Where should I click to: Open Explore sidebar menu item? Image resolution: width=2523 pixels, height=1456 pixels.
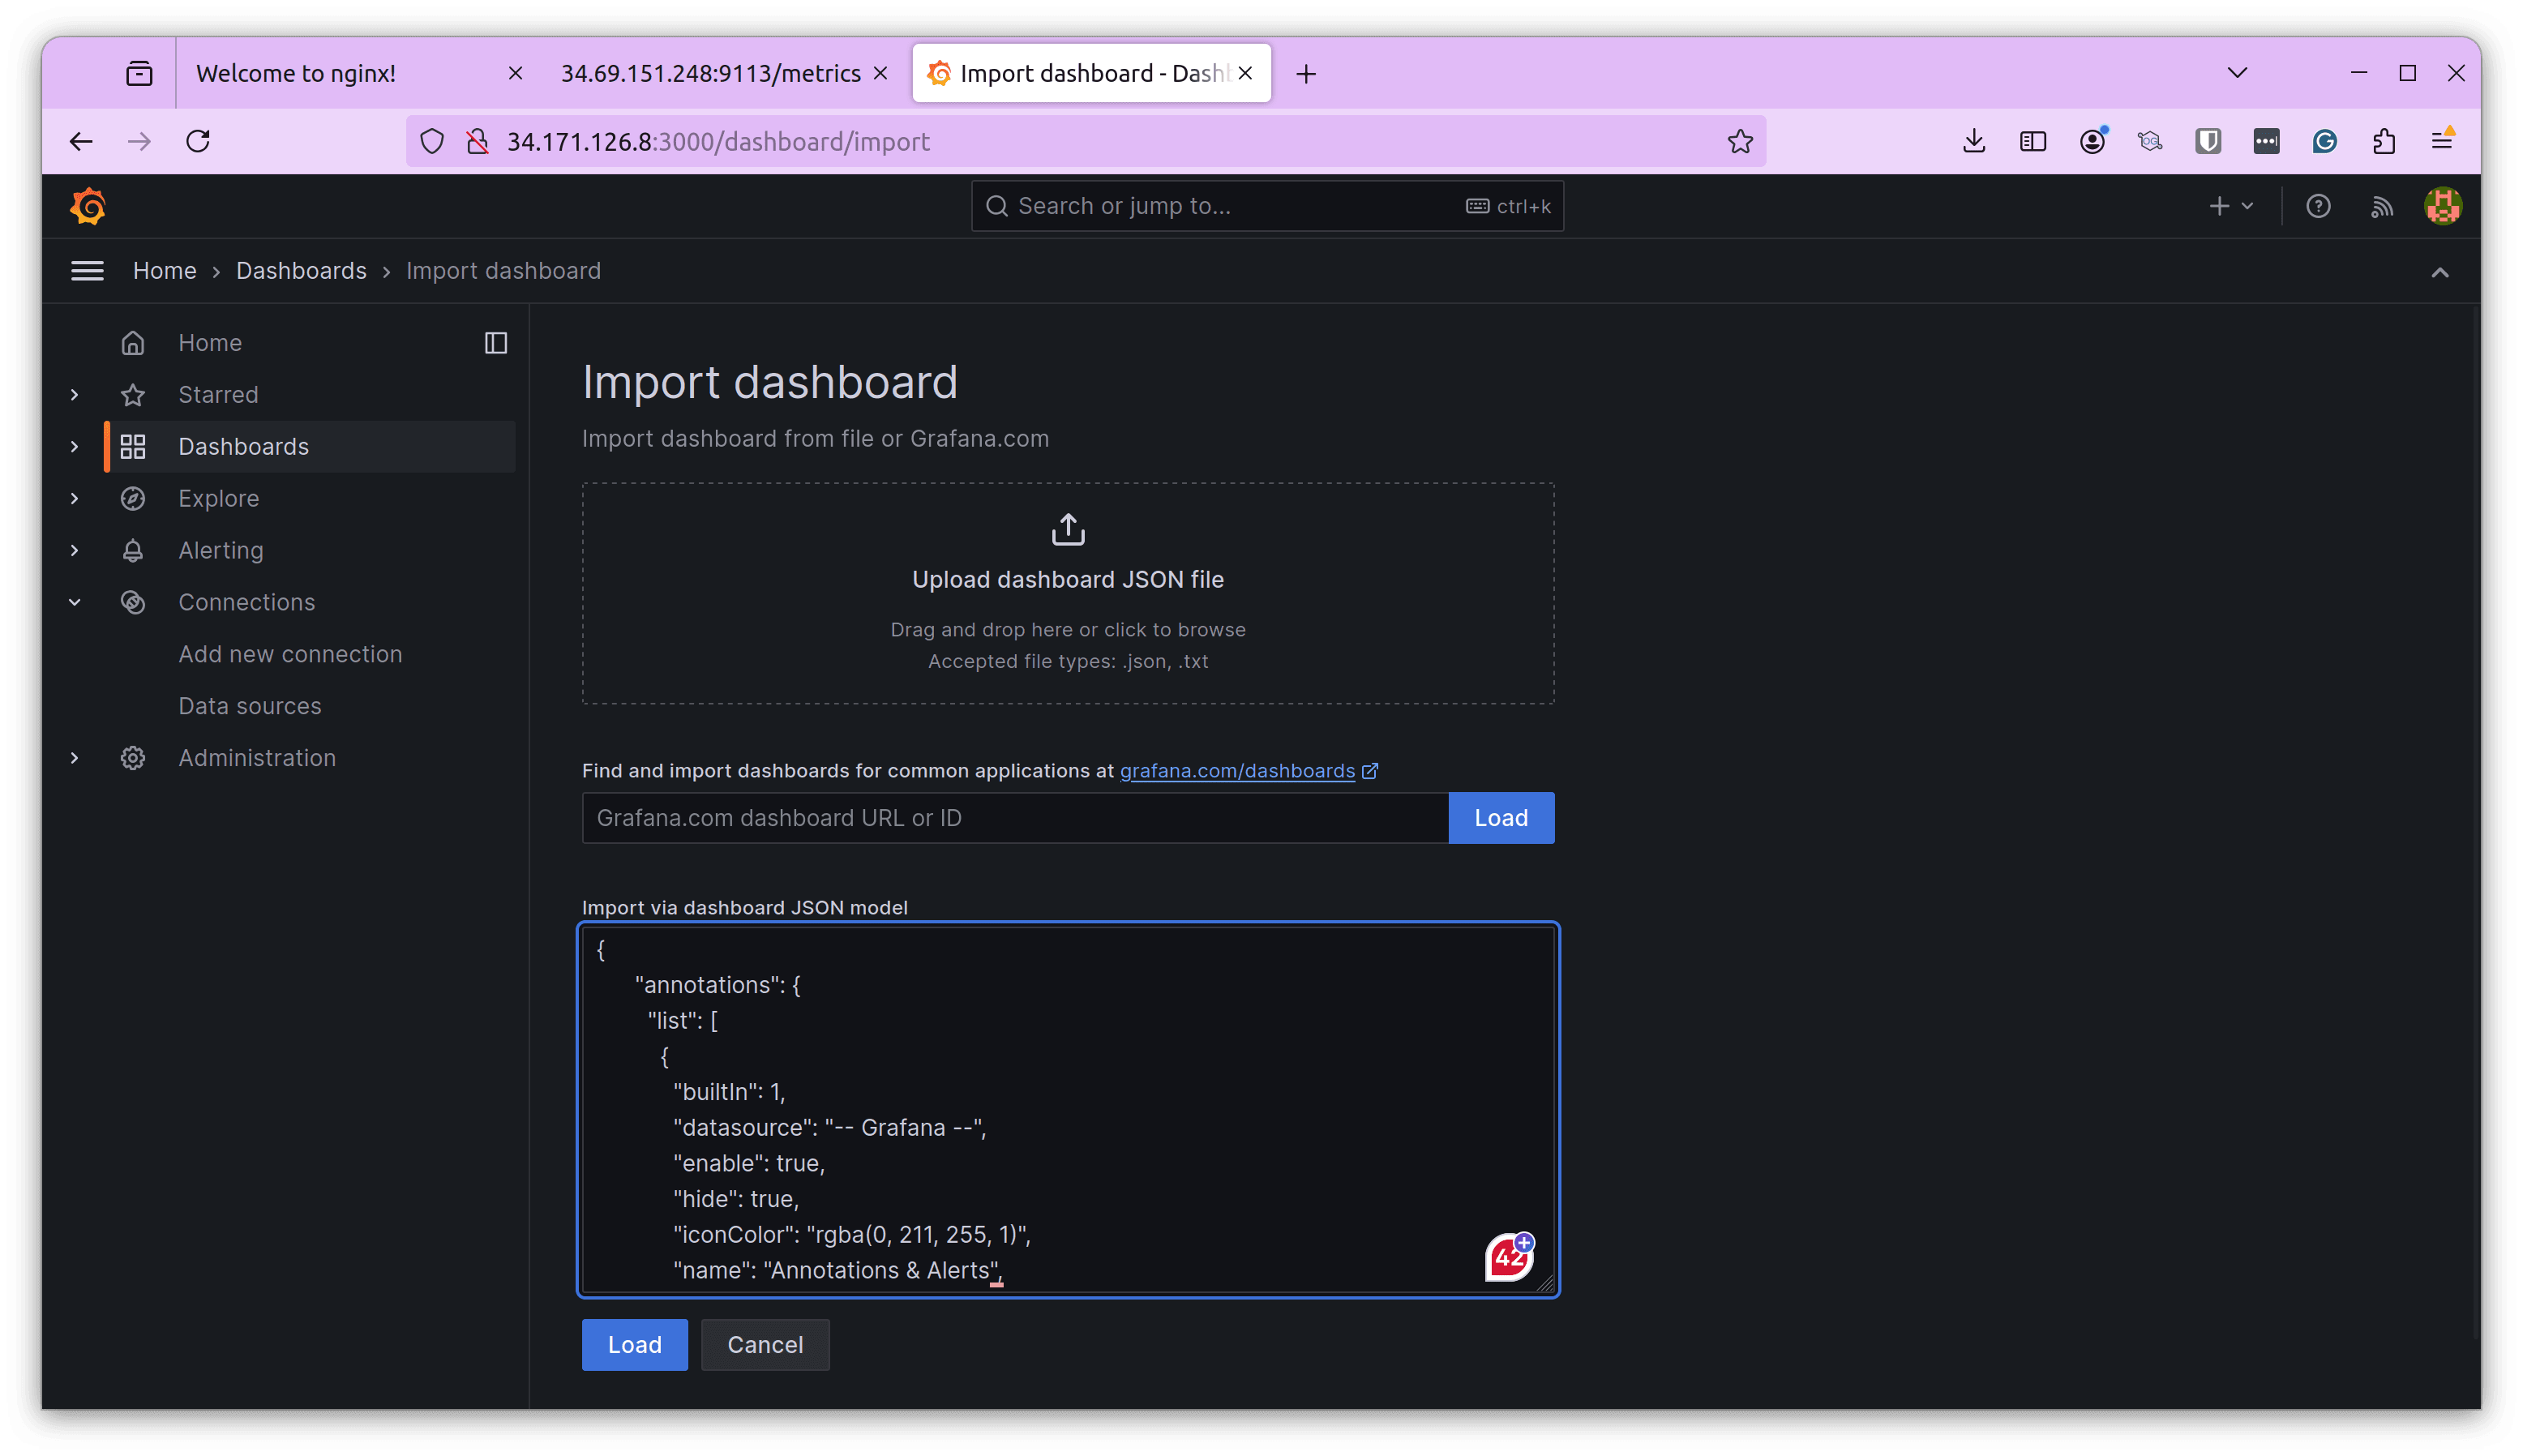[x=218, y=499]
